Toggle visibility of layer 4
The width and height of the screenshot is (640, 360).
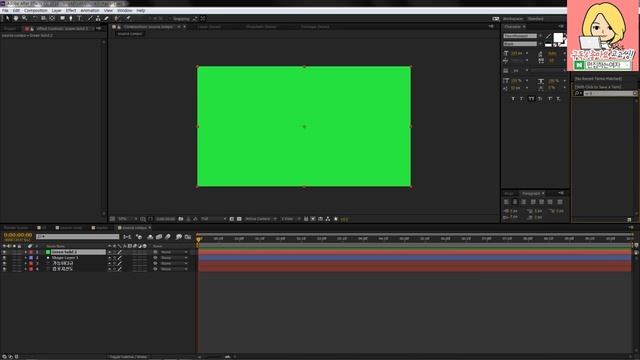pos(4,269)
